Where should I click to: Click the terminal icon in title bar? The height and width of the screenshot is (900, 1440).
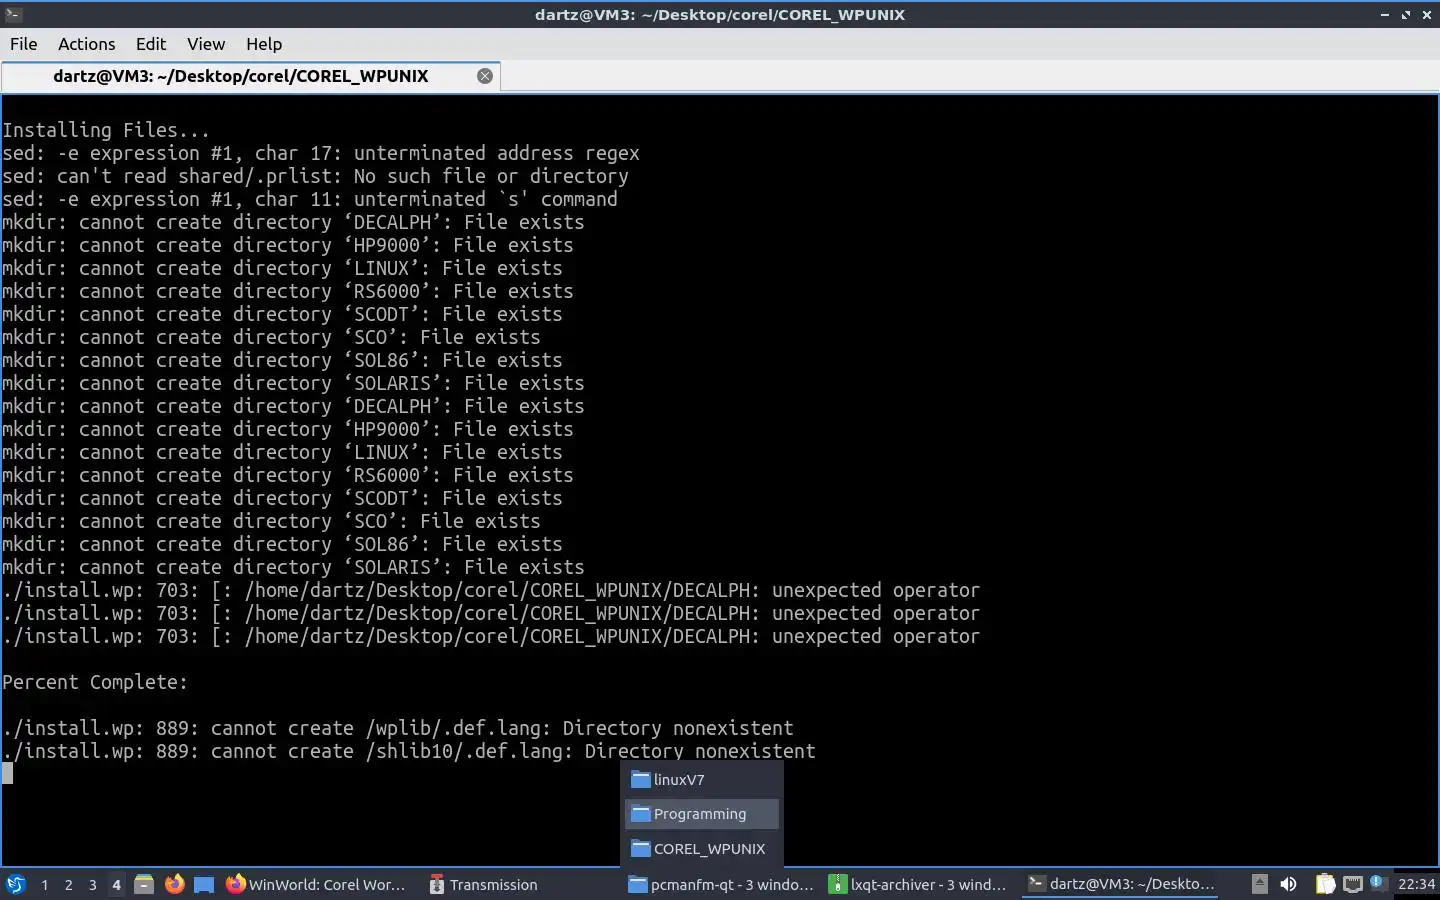coord(14,14)
